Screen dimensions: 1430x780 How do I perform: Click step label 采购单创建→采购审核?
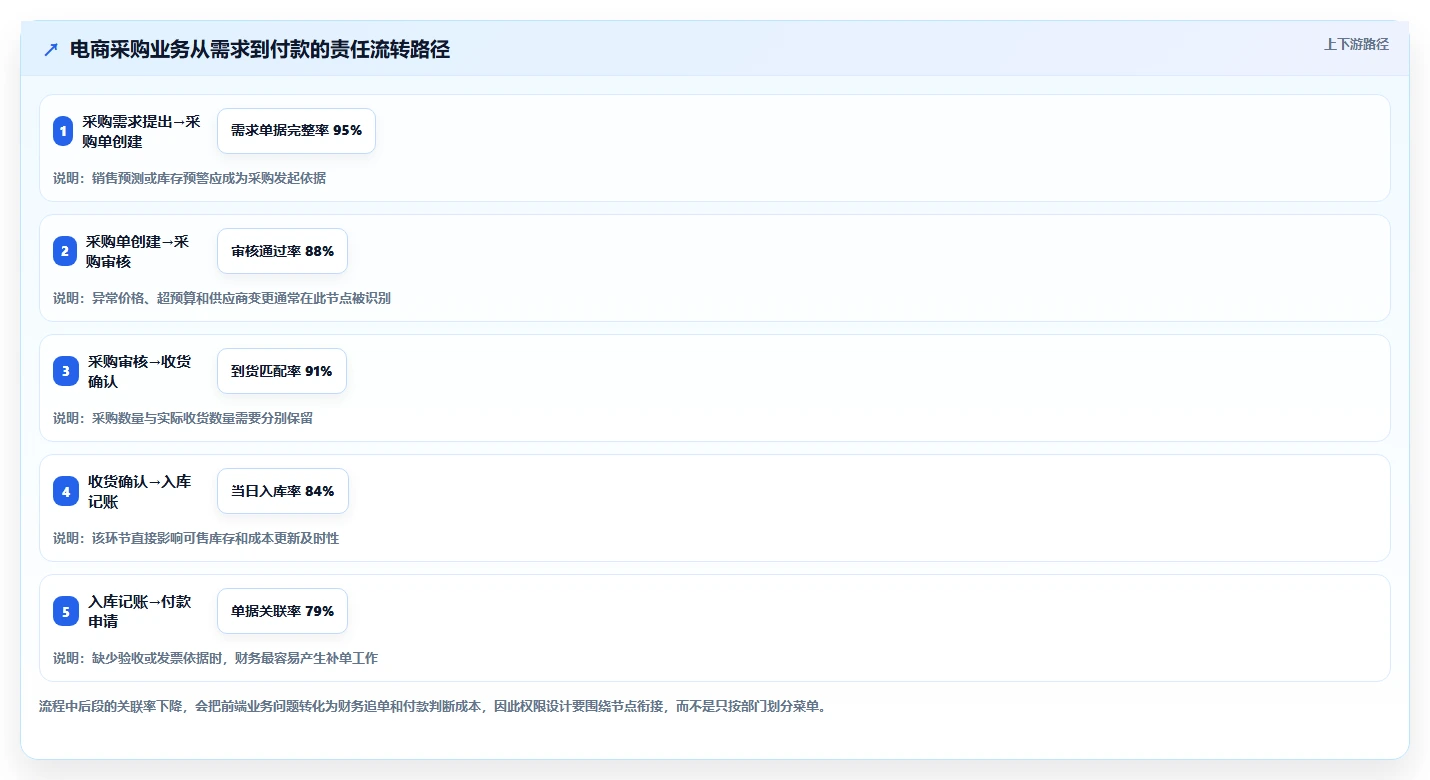pos(138,251)
